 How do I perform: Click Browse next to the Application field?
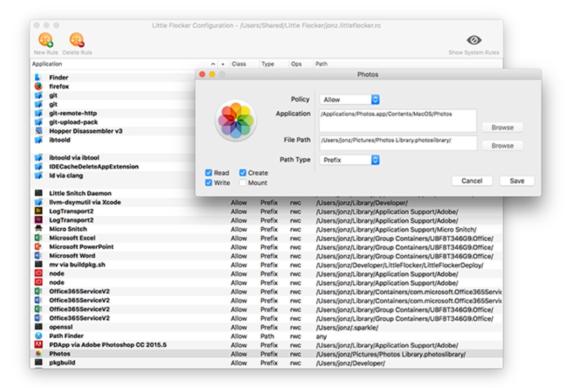502,128
